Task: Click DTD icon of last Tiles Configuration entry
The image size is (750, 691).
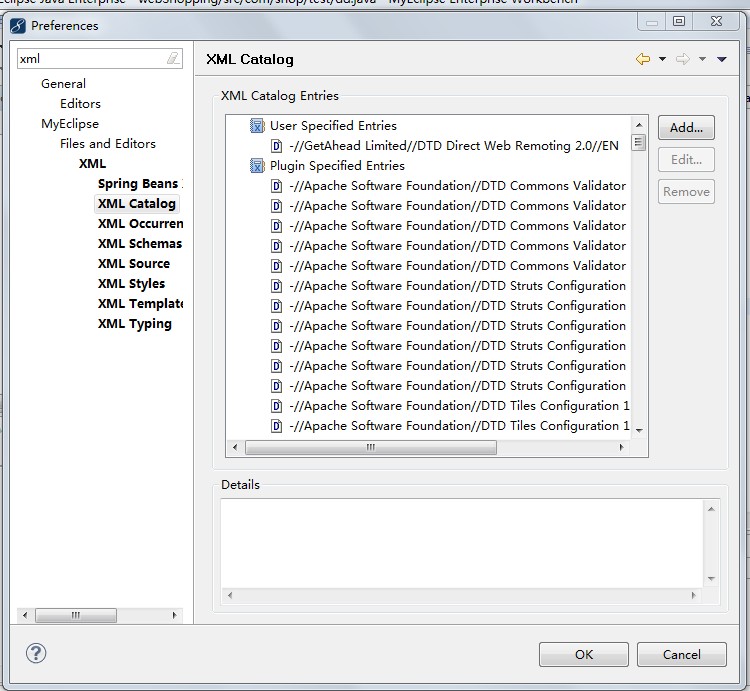Action: click(x=276, y=426)
